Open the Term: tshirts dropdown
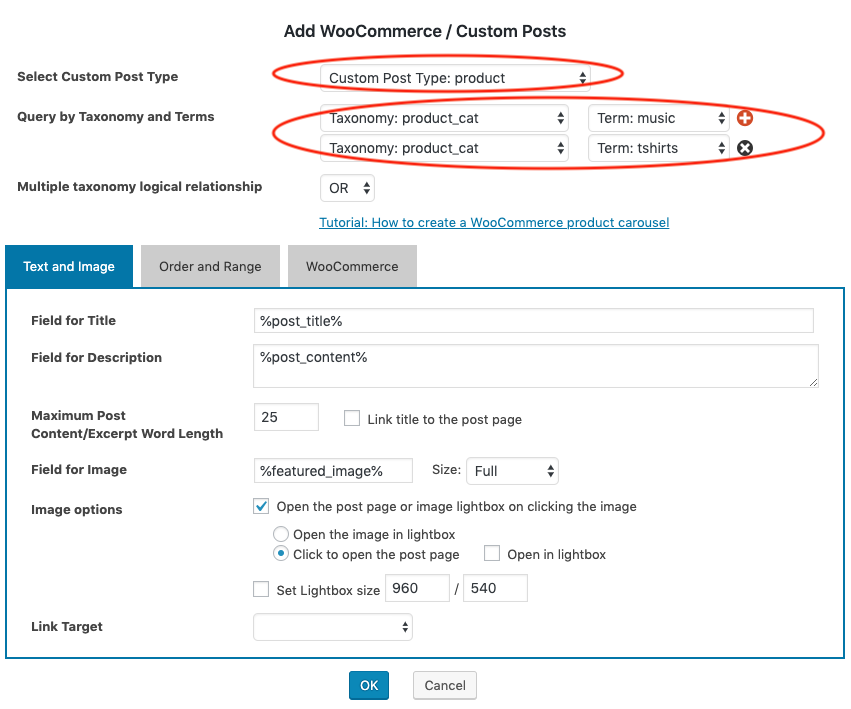This screenshot has height=709, width=851. pyautogui.click(x=658, y=148)
